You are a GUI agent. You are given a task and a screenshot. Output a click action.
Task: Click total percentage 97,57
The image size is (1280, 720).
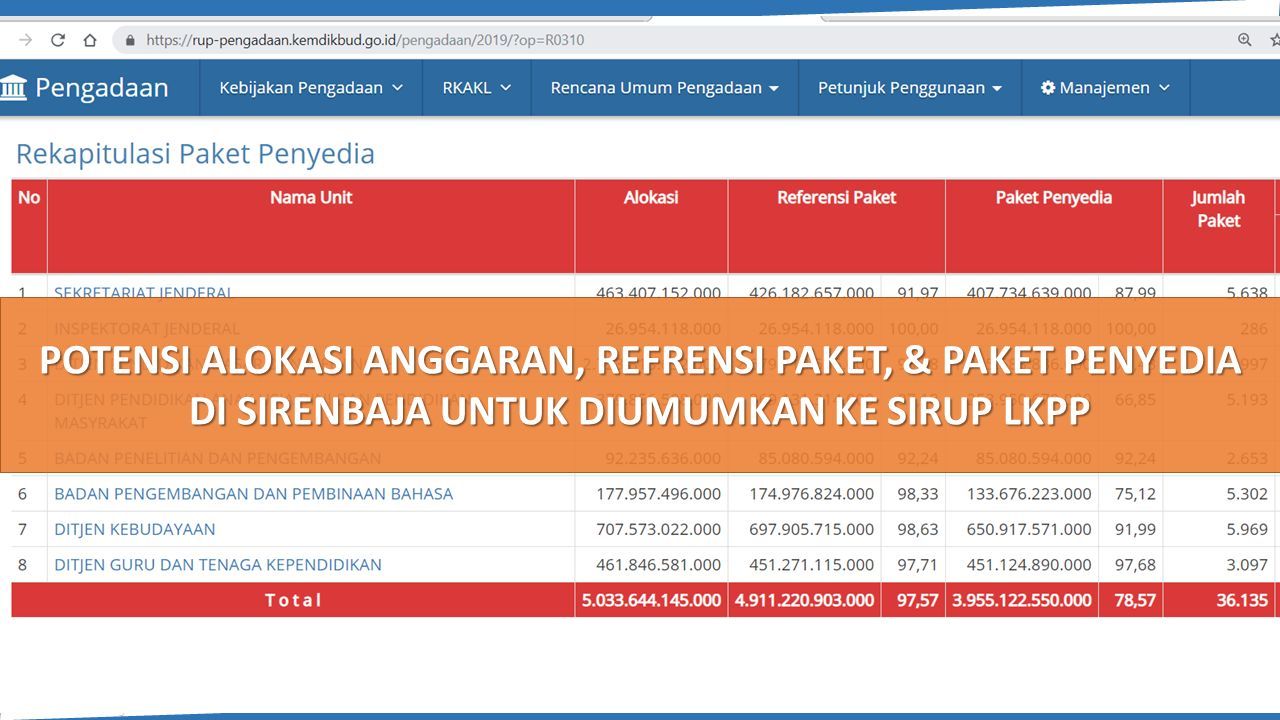point(917,600)
